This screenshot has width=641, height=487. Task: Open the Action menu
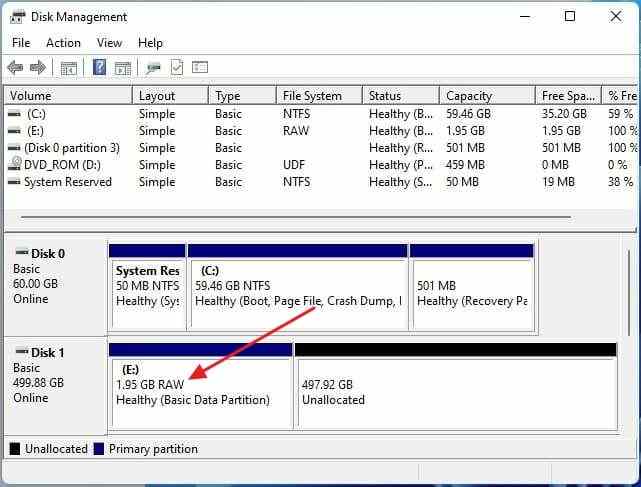coord(63,43)
